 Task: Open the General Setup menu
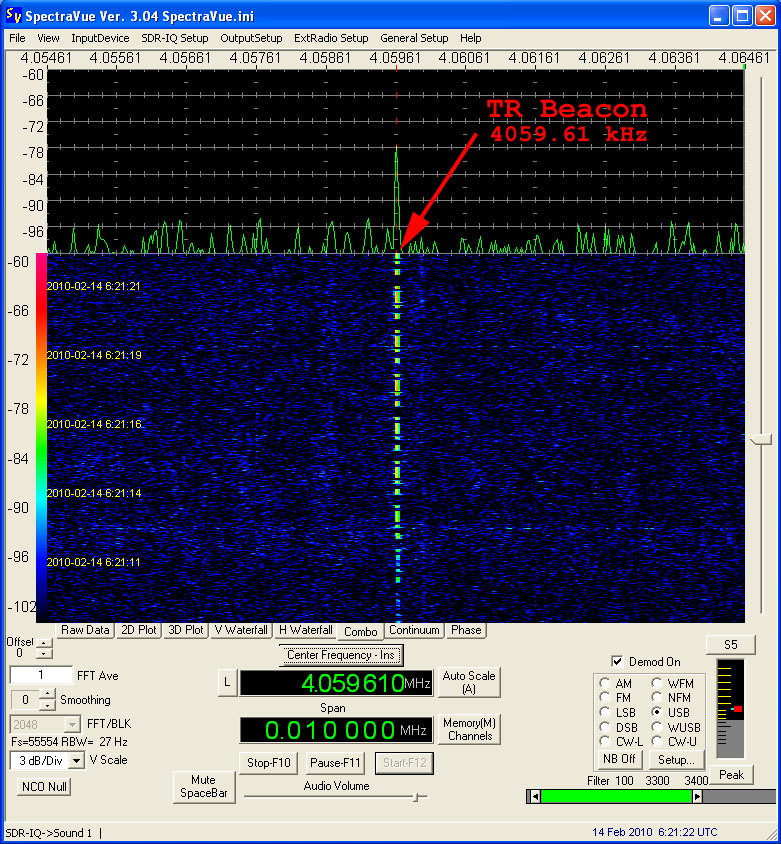point(414,38)
